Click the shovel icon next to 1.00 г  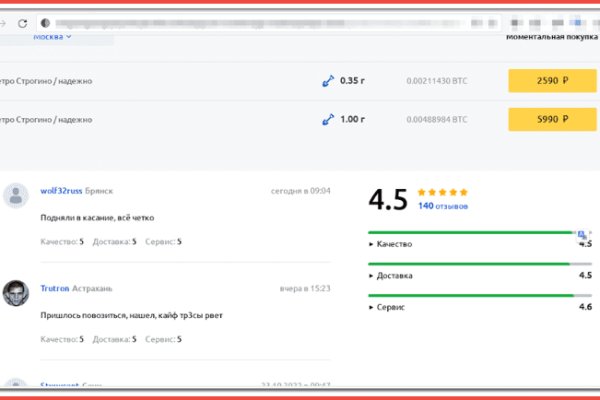[x=327, y=119]
